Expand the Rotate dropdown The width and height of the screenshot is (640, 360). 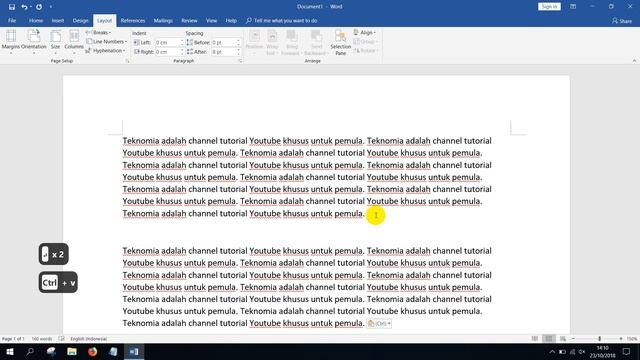365,51
